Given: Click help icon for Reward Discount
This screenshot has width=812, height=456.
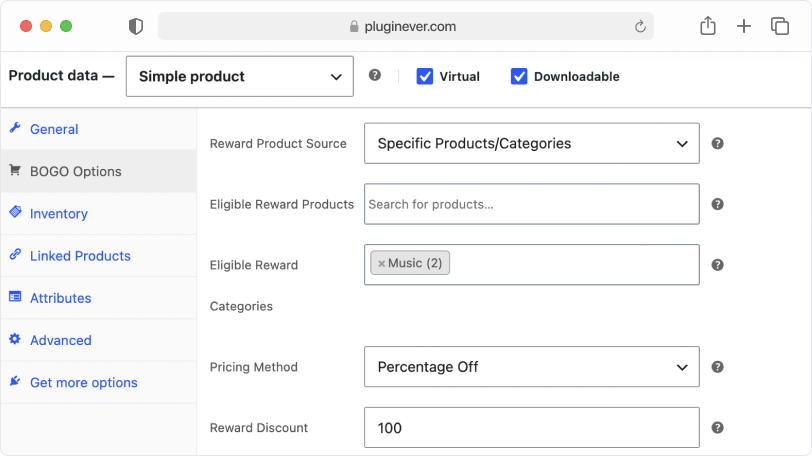Looking at the screenshot, I should pos(717,428).
